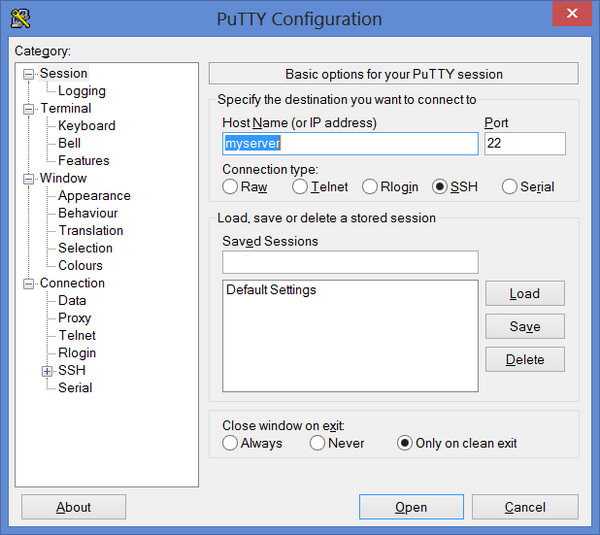The image size is (600, 535).
Task: Click the PuTTY icon in title bar
Action: 19,17
